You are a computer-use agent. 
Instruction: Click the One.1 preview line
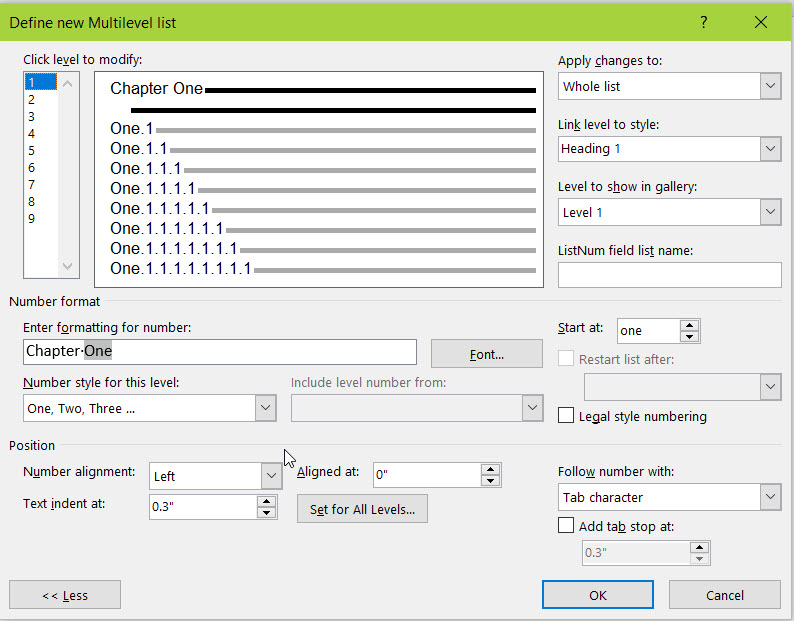323,129
